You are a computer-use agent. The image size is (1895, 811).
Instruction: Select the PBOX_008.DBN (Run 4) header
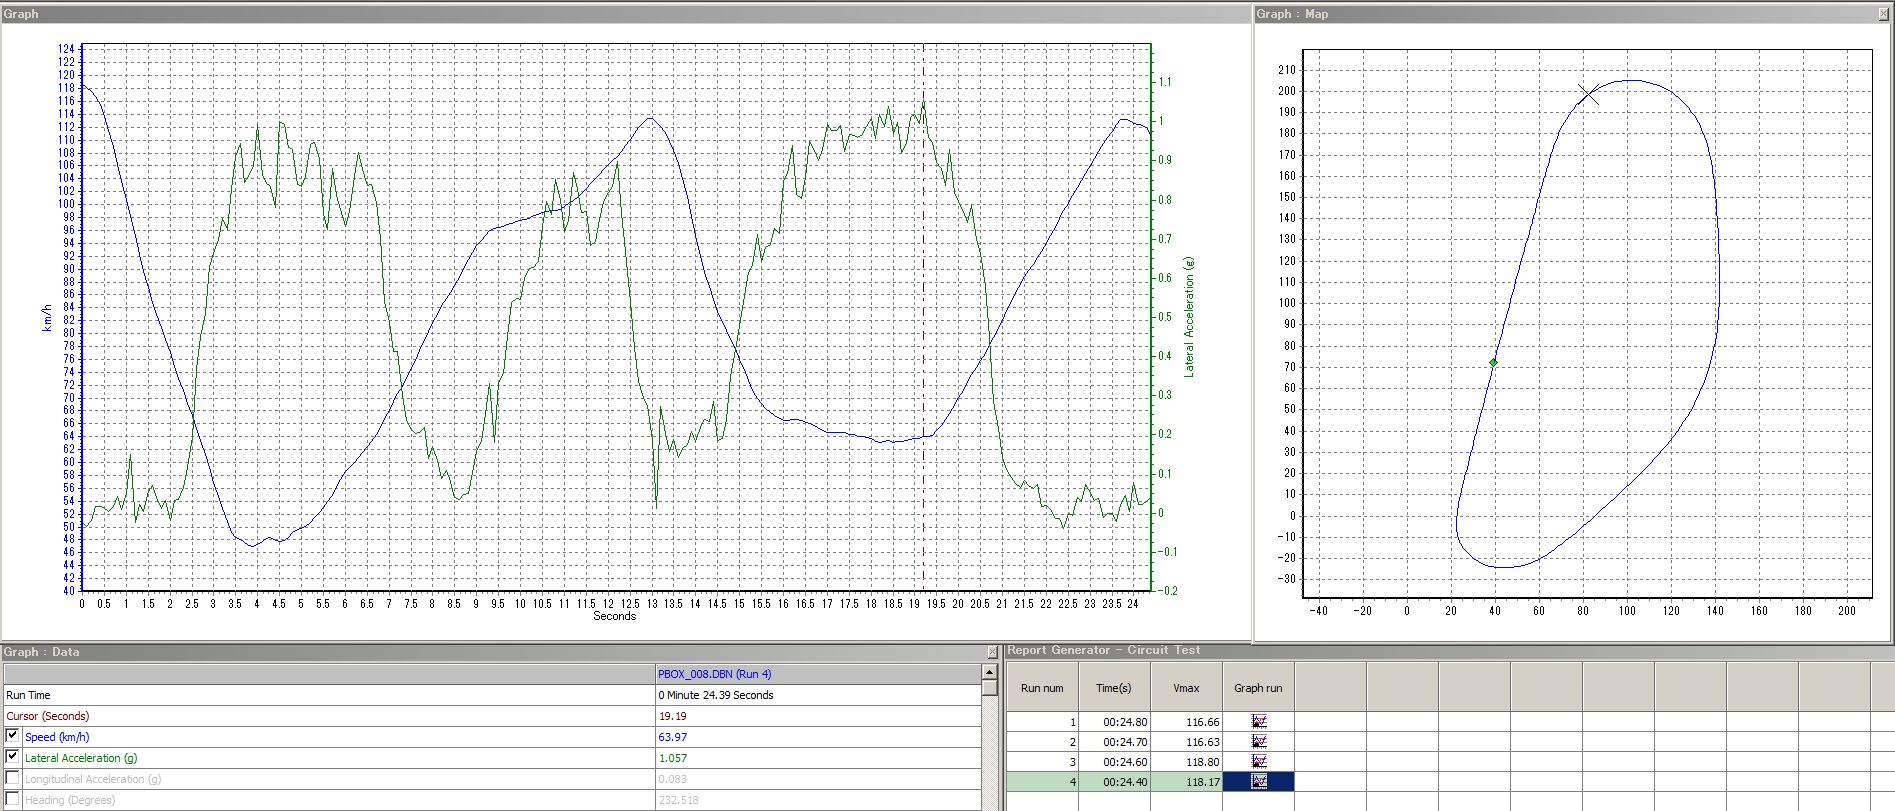714,674
